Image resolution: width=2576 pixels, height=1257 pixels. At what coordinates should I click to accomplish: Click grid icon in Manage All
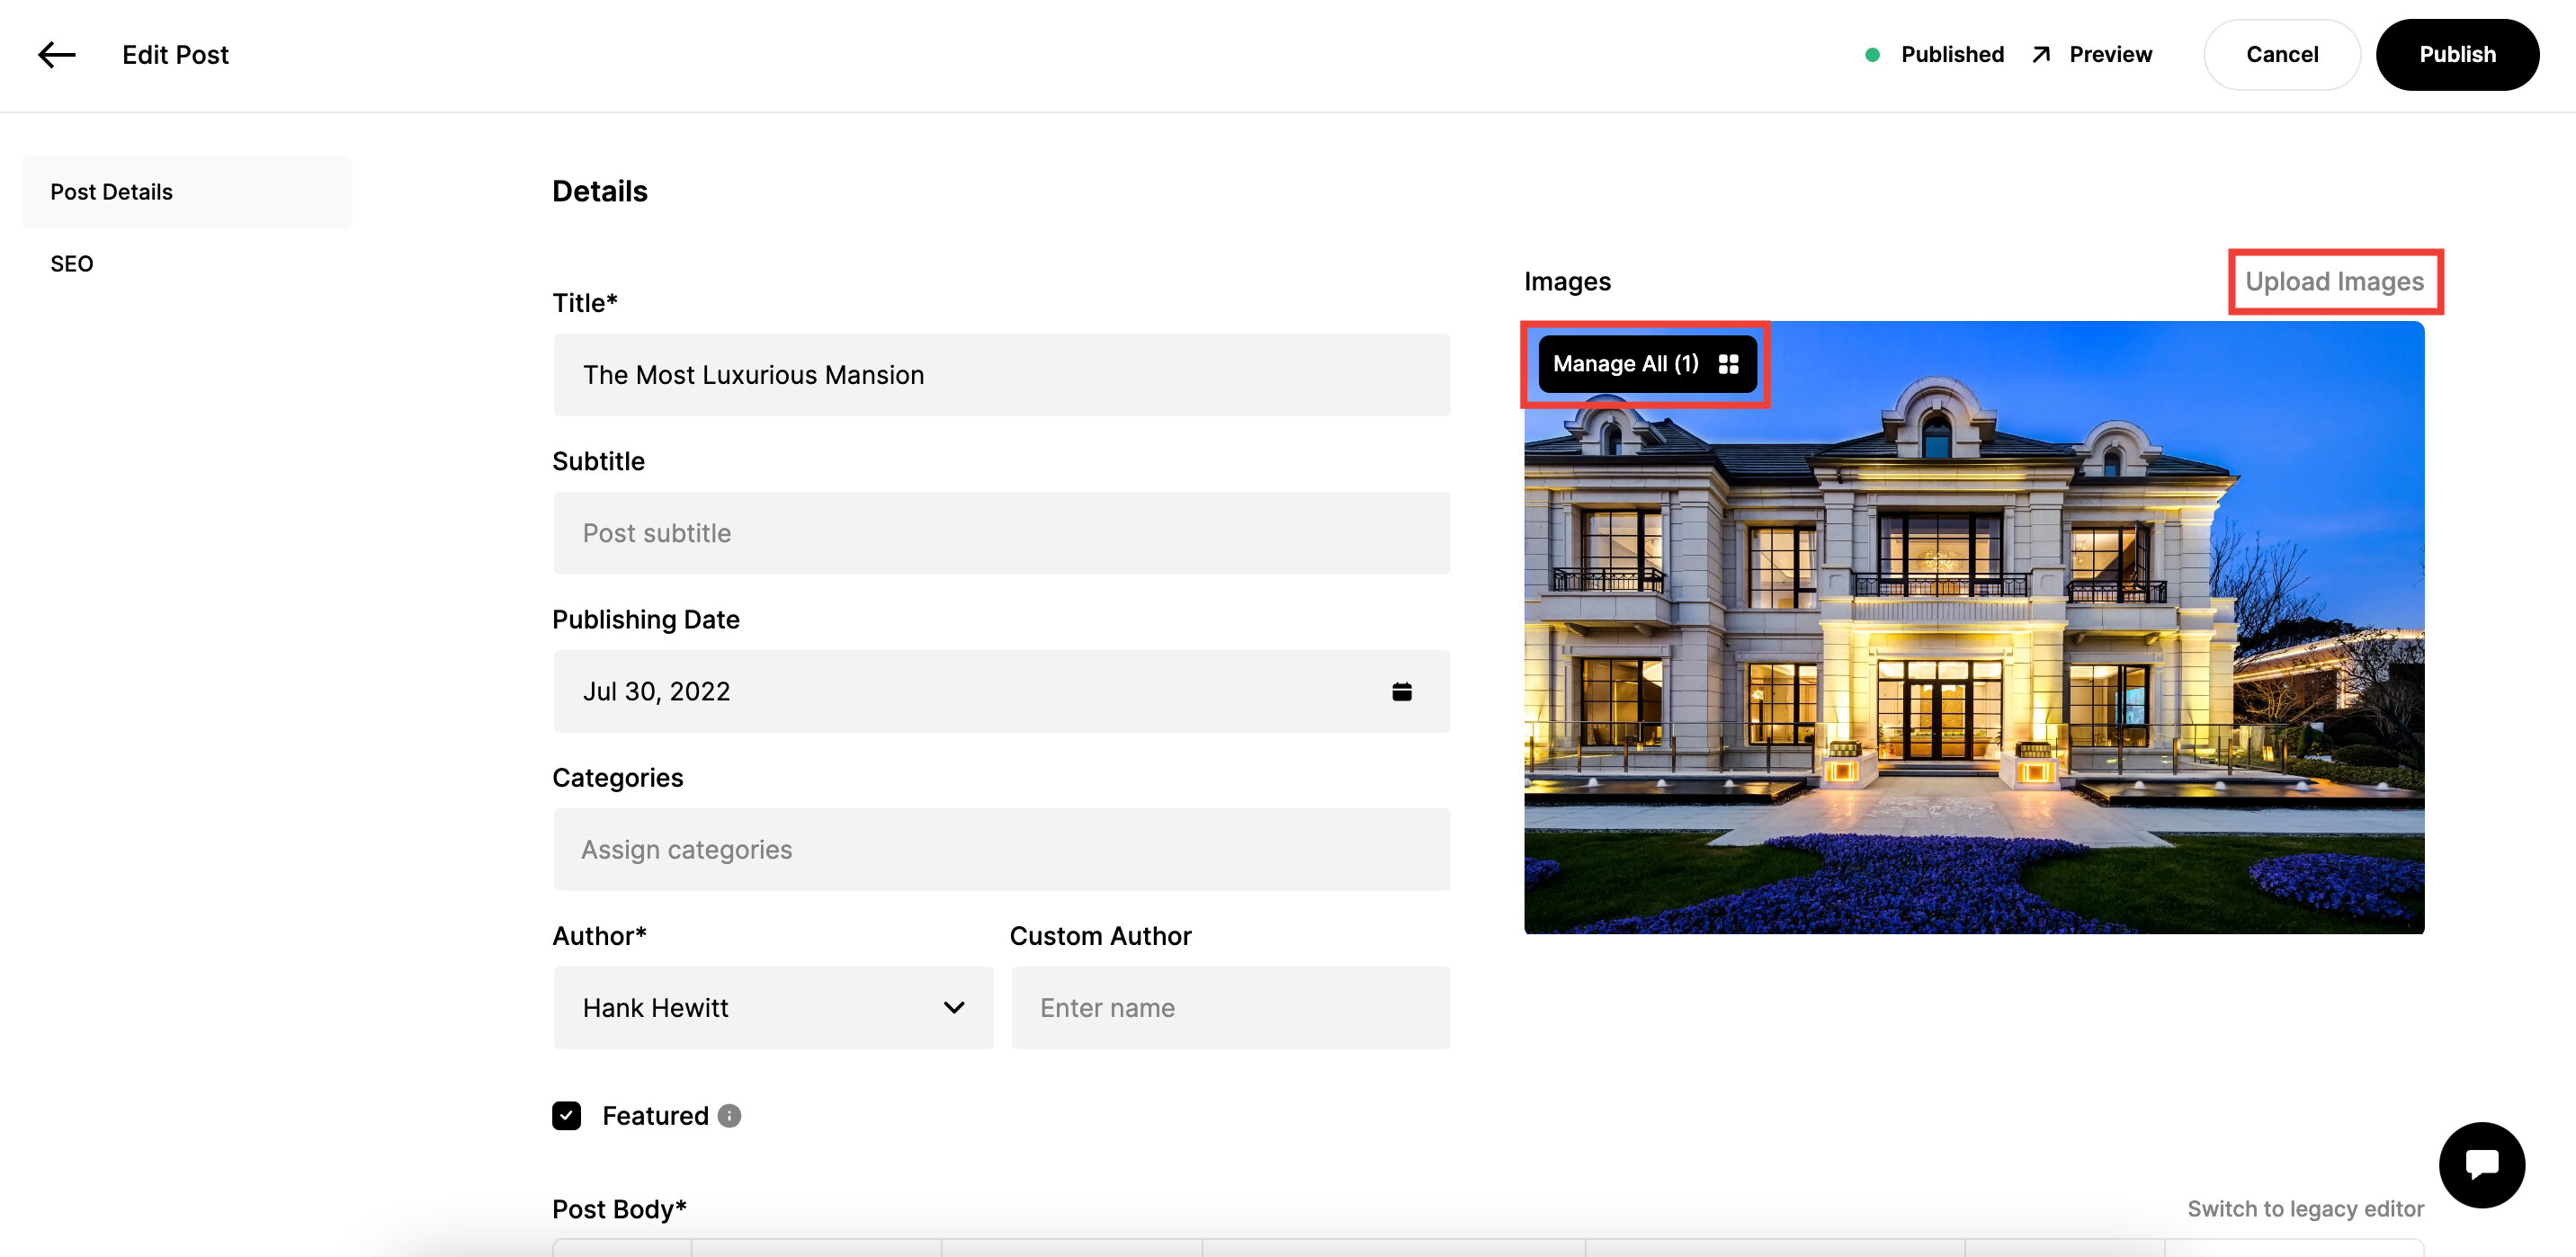click(x=1728, y=364)
